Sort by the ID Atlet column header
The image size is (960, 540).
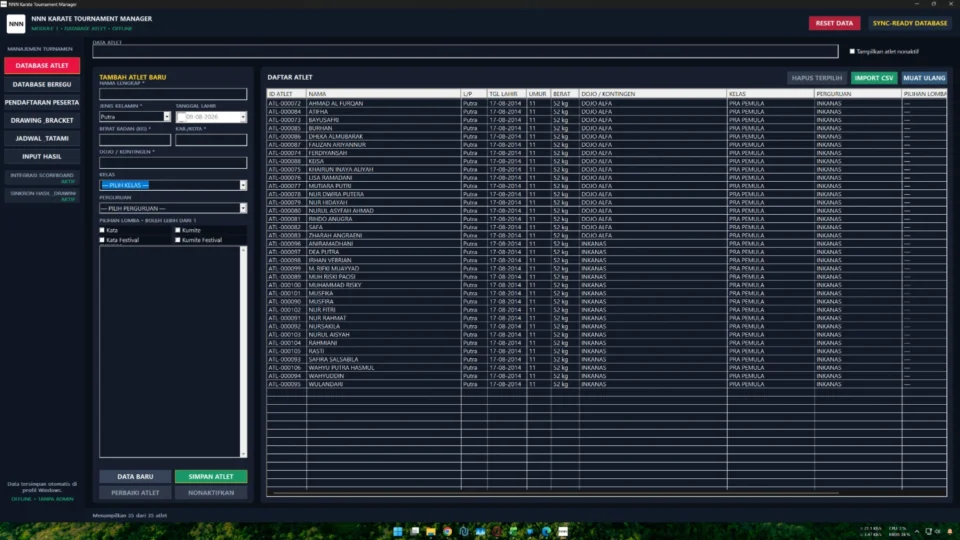click(x=287, y=94)
